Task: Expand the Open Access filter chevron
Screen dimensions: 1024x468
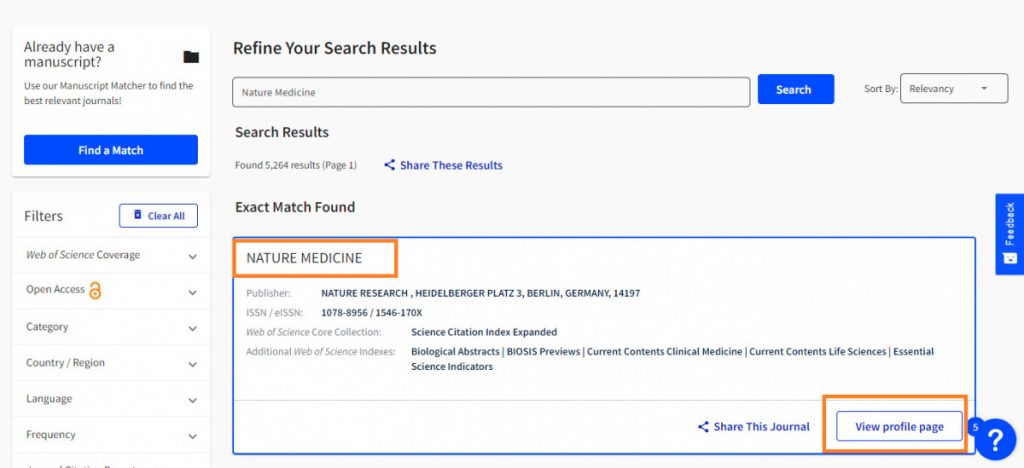Action: pos(192,292)
